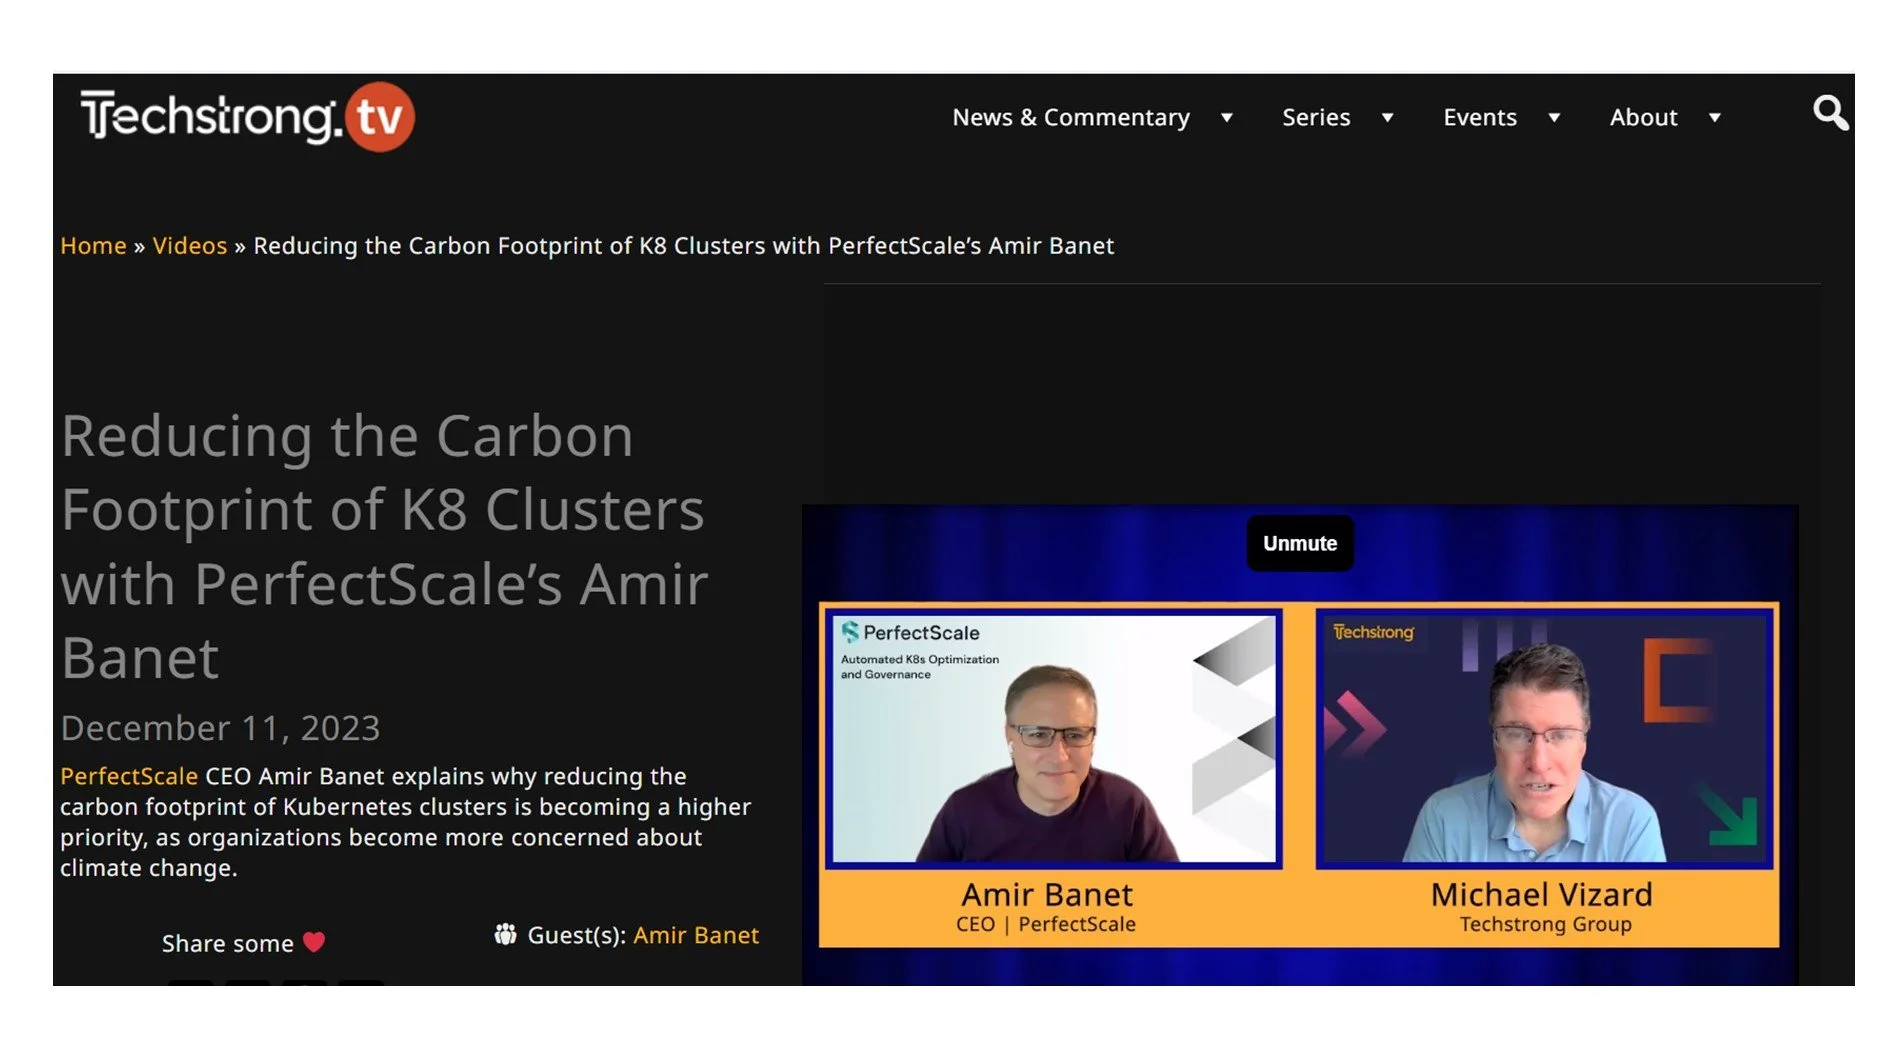Go to Home breadcrumb link
Screen dimensions: 1877x1056
pyautogui.click(x=93, y=246)
